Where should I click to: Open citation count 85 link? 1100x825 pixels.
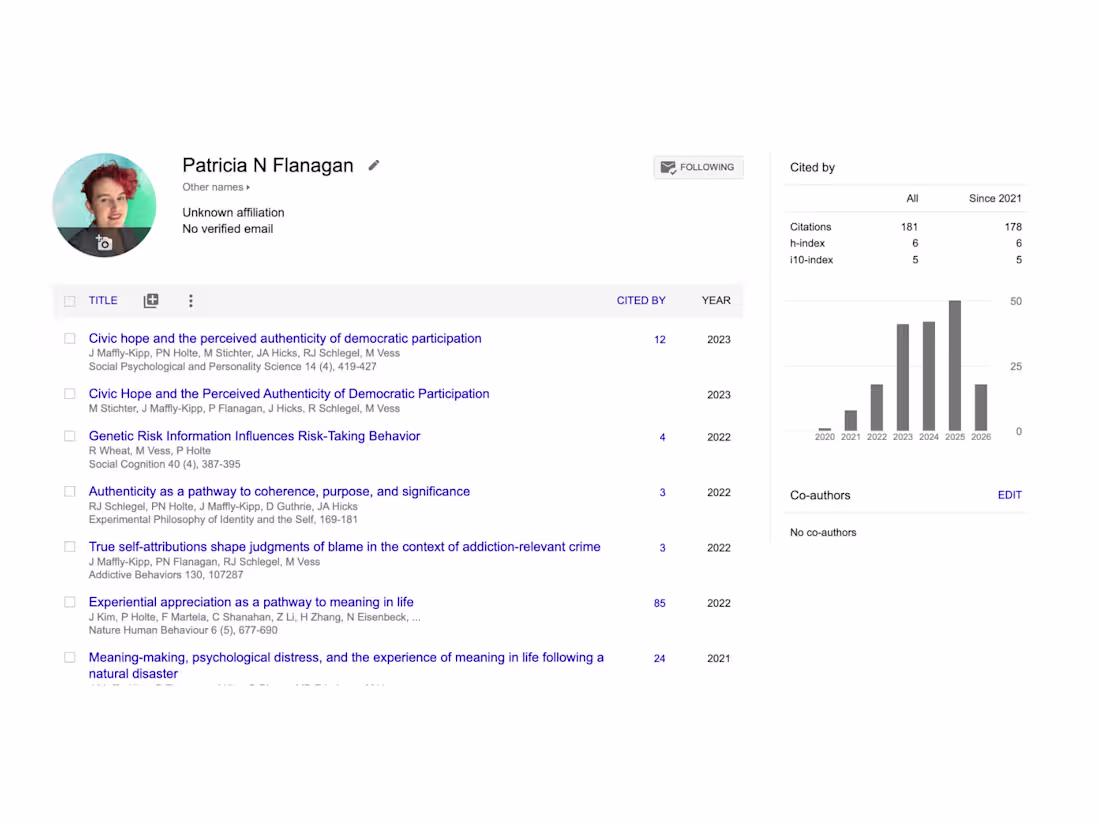[x=659, y=603]
